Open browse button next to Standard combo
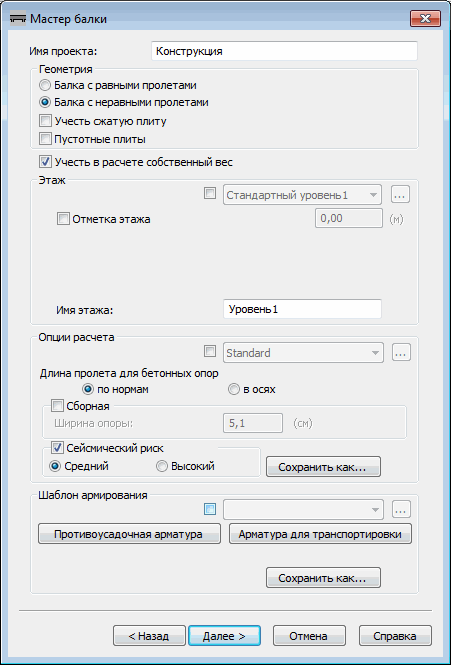The image size is (451, 665). point(401,352)
